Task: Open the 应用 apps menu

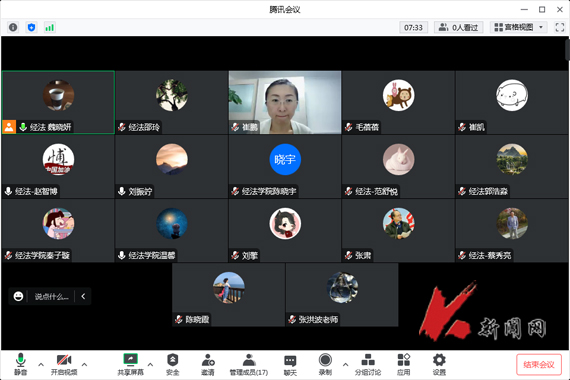Action: pos(404,364)
